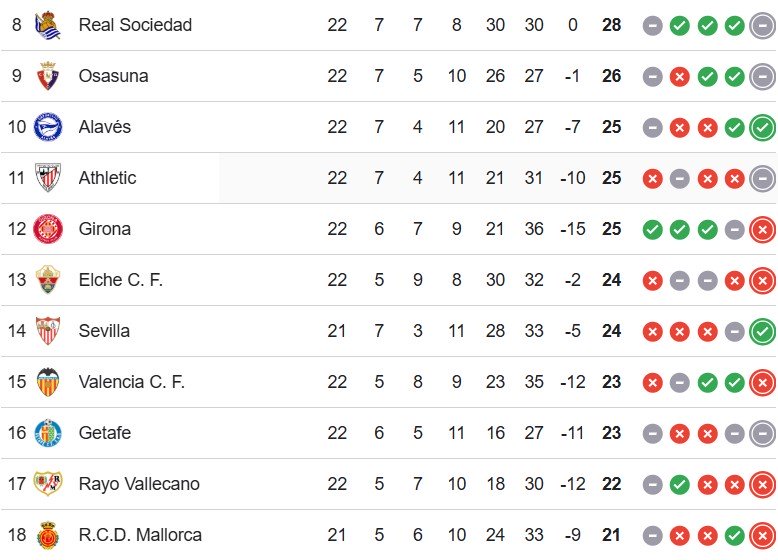Click the Elche C. F. crest
778x560 pixels.
[47, 280]
